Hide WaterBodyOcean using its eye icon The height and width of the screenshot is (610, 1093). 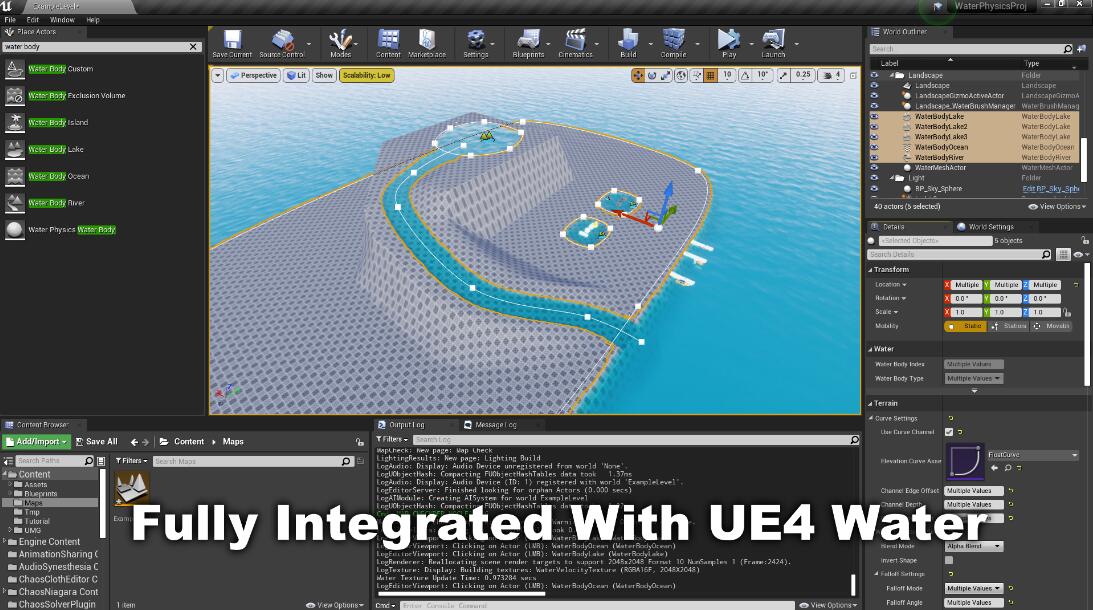click(x=874, y=147)
